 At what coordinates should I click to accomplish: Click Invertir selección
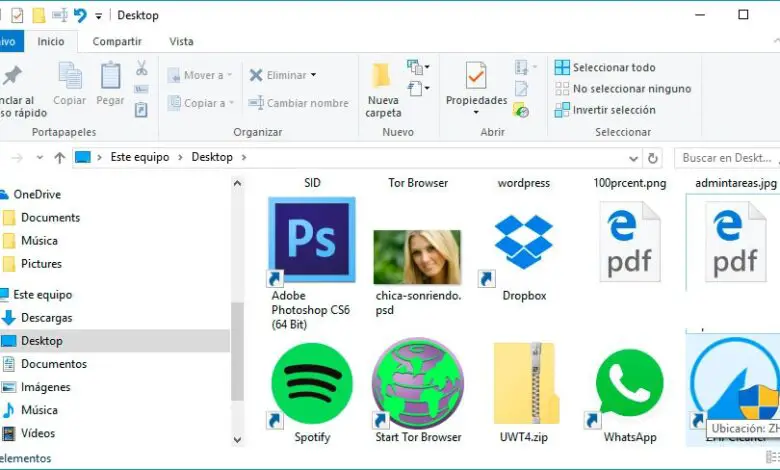605,110
